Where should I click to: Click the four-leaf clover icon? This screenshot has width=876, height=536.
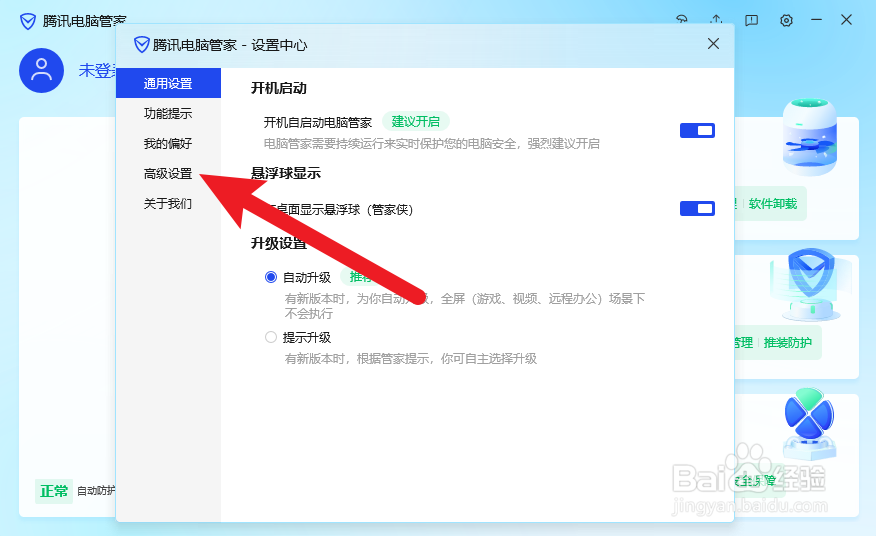810,423
